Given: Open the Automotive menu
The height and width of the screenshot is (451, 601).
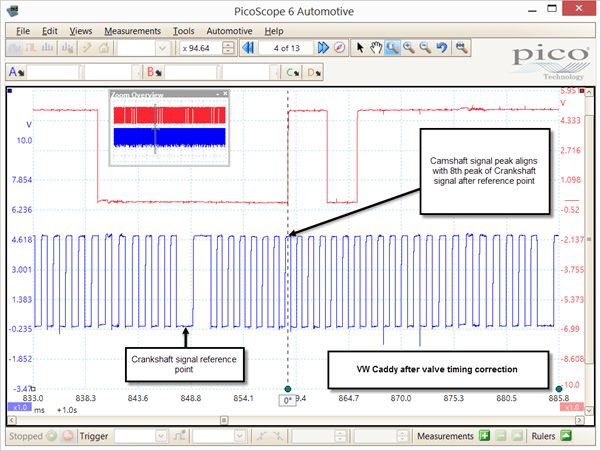Looking at the screenshot, I should (x=229, y=31).
